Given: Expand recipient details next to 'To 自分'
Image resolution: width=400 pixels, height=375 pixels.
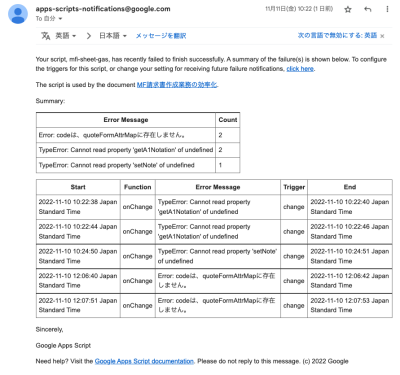Looking at the screenshot, I should coord(60,19).
